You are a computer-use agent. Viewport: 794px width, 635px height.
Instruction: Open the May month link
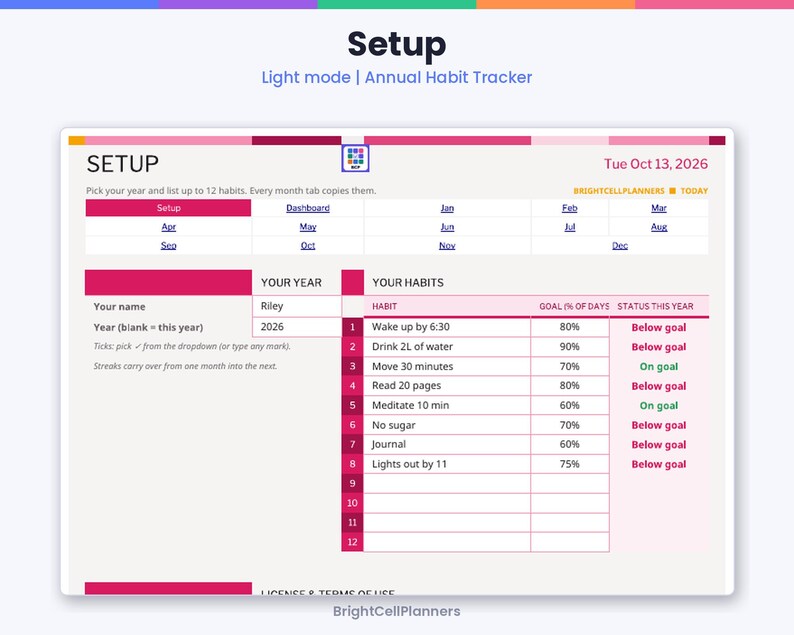click(x=308, y=227)
